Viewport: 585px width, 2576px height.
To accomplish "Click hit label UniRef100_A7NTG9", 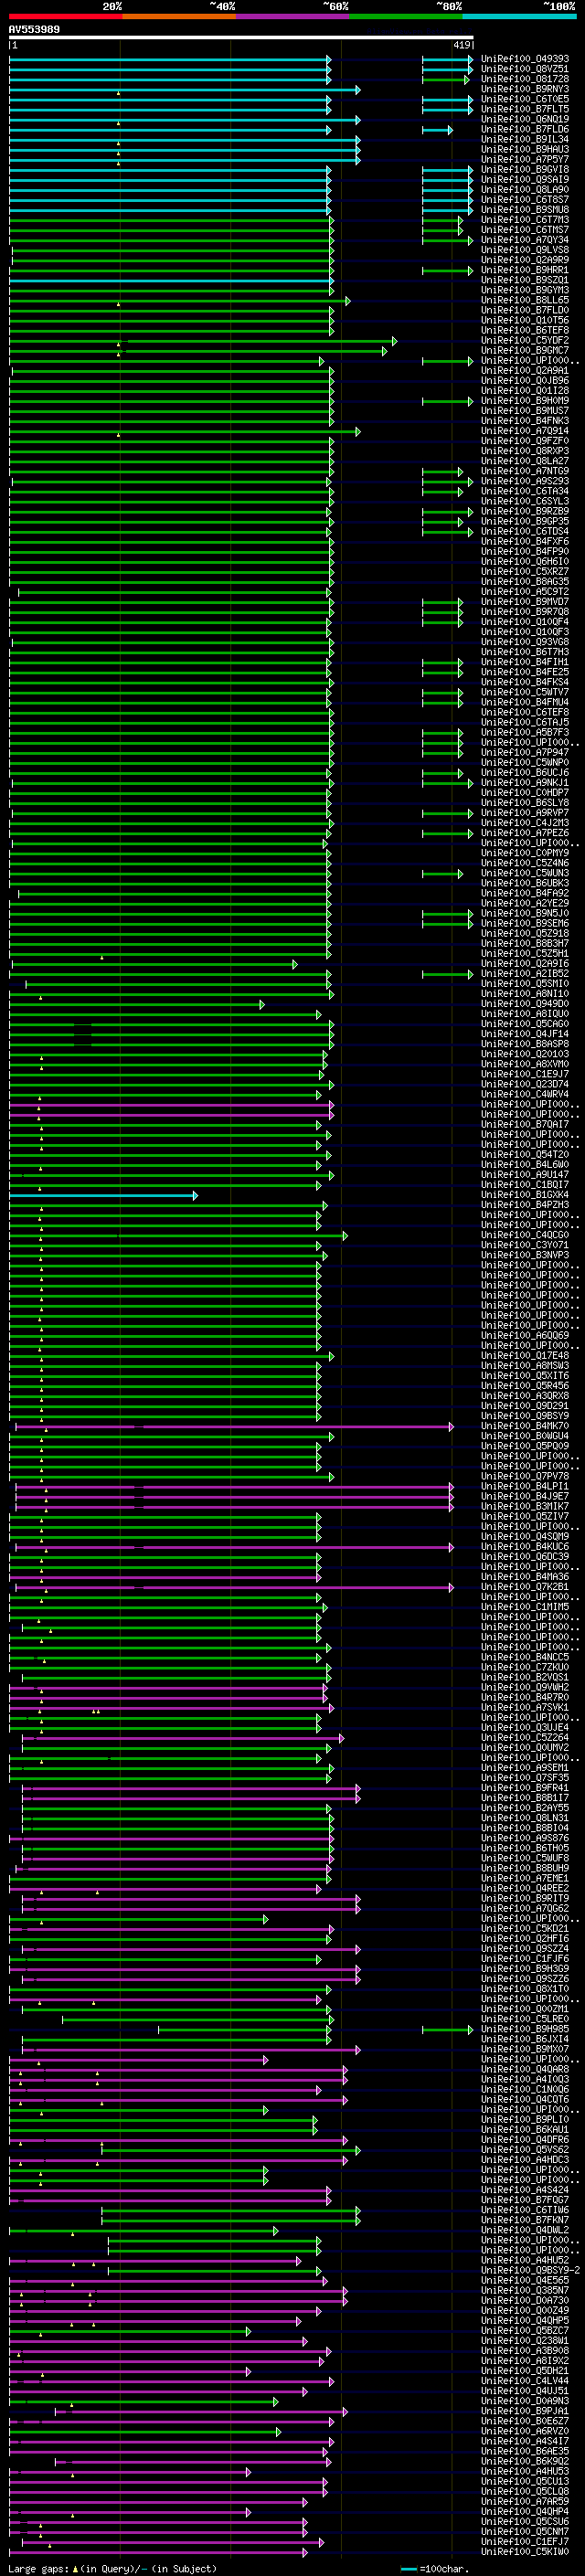I will [x=525, y=470].
